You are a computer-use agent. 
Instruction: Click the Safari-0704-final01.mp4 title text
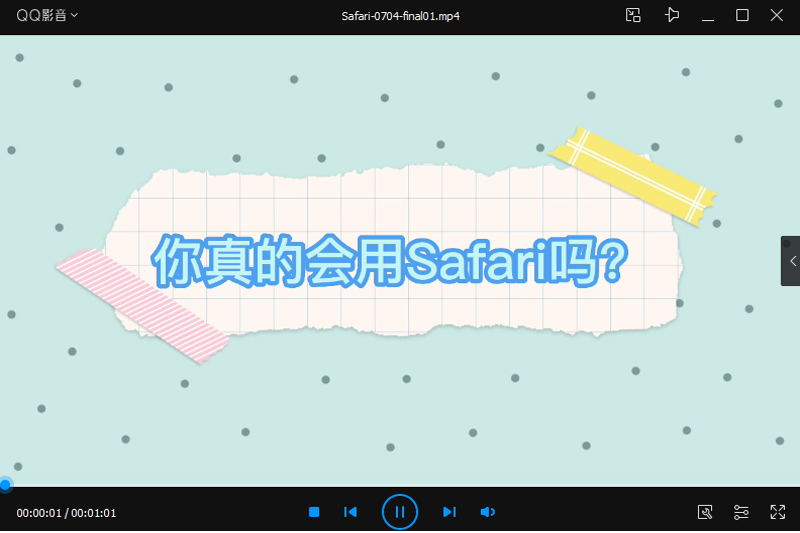[x=400, y=16]
